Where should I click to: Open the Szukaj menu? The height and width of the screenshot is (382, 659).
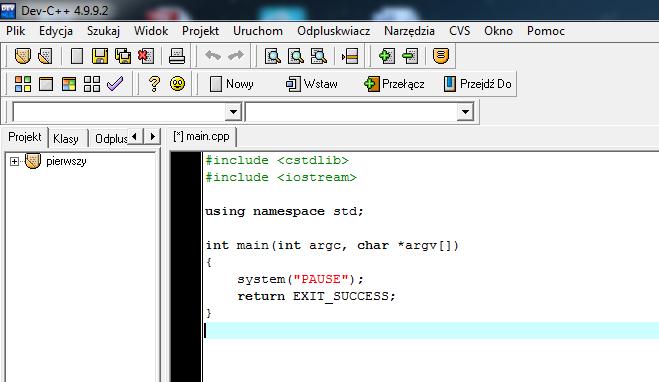tap(103, 31)
